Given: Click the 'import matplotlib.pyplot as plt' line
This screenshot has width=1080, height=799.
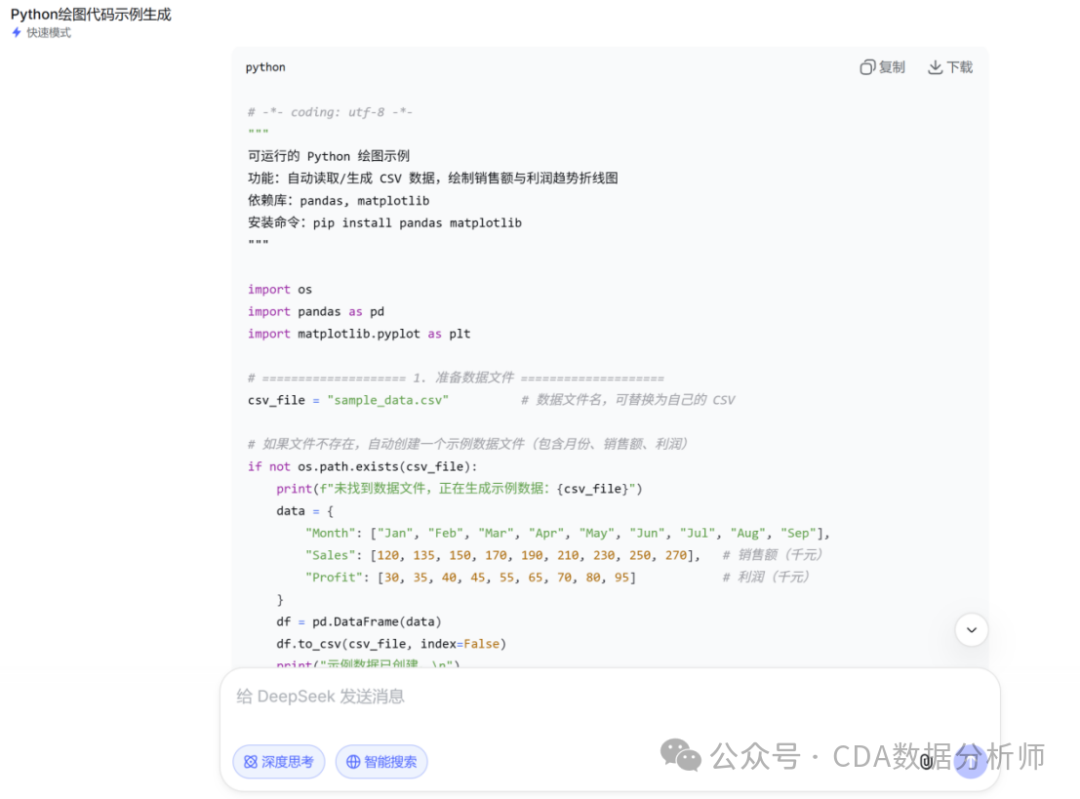Looking at the screenshot, I should click(x=359, y=333).
